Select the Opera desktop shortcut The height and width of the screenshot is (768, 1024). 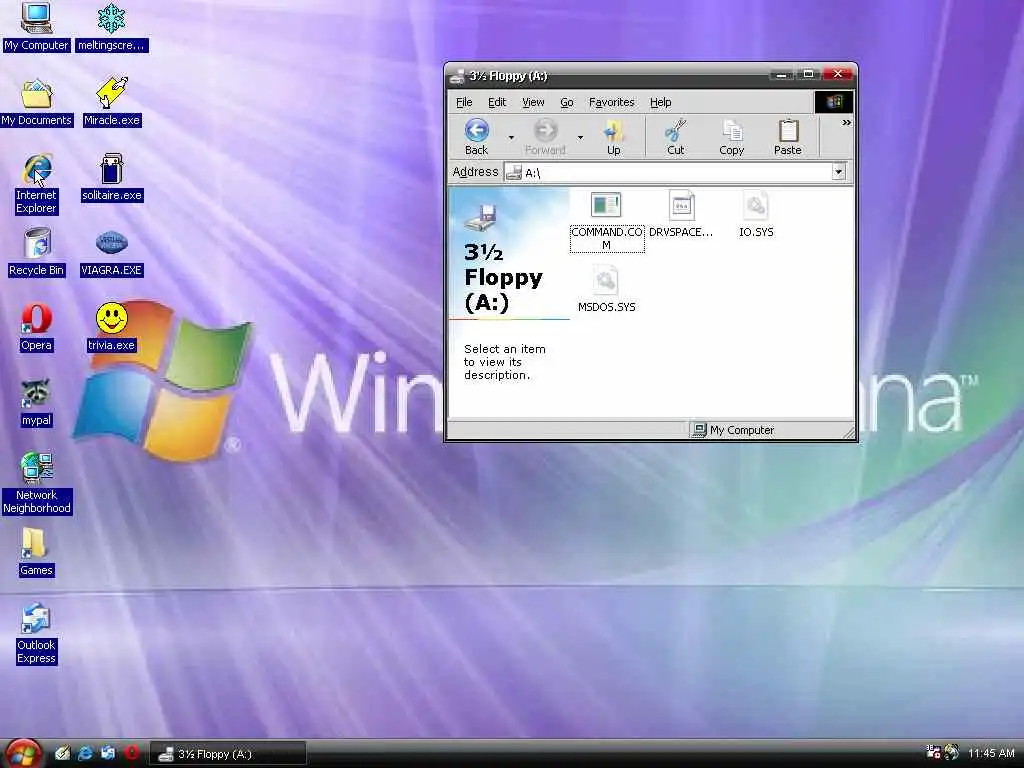[x=36, y=319]
